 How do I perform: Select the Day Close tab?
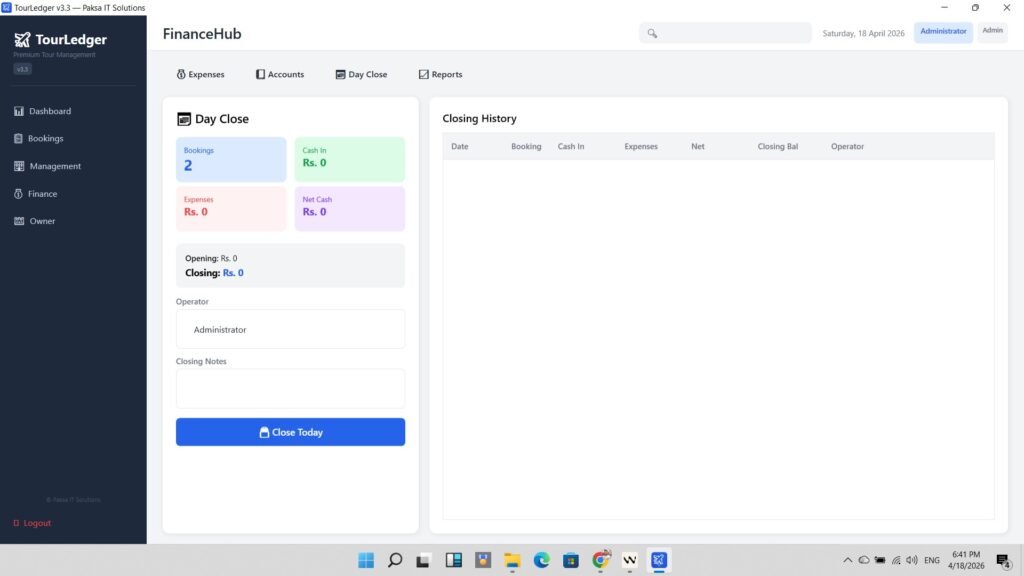point(361,74)
